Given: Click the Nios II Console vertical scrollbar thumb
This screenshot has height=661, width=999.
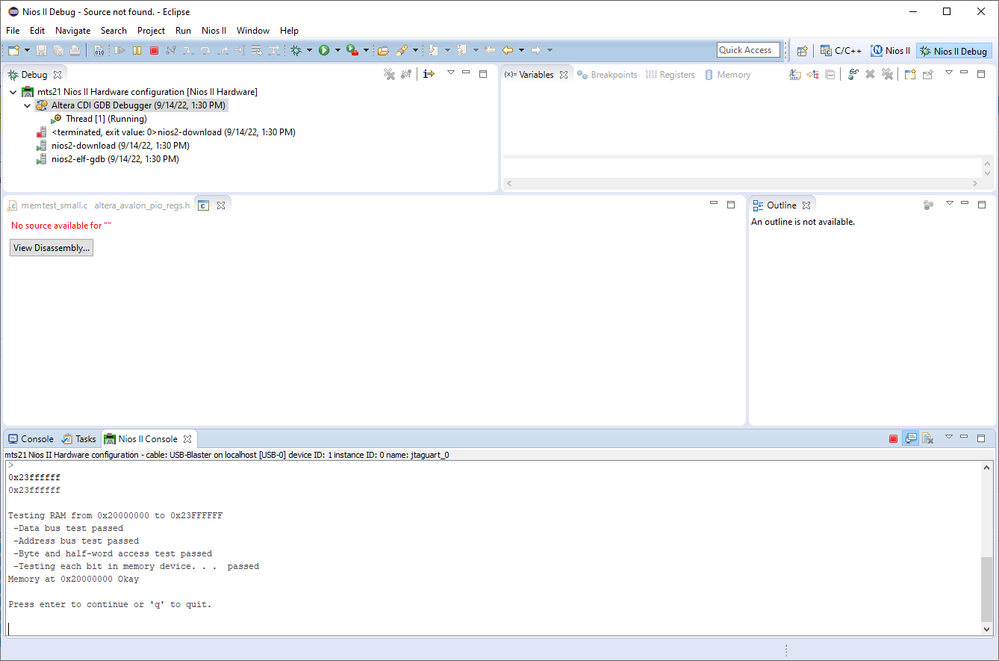Looking at the screenshot, I should tap(986, 589).
